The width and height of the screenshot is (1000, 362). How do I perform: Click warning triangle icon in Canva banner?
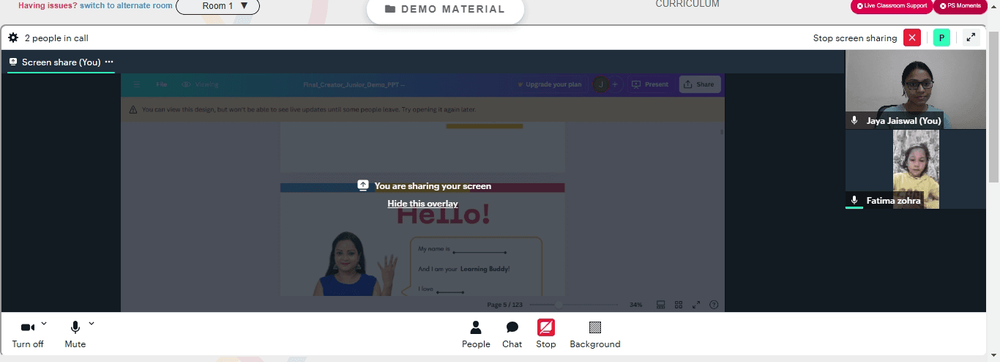[133, 110]
